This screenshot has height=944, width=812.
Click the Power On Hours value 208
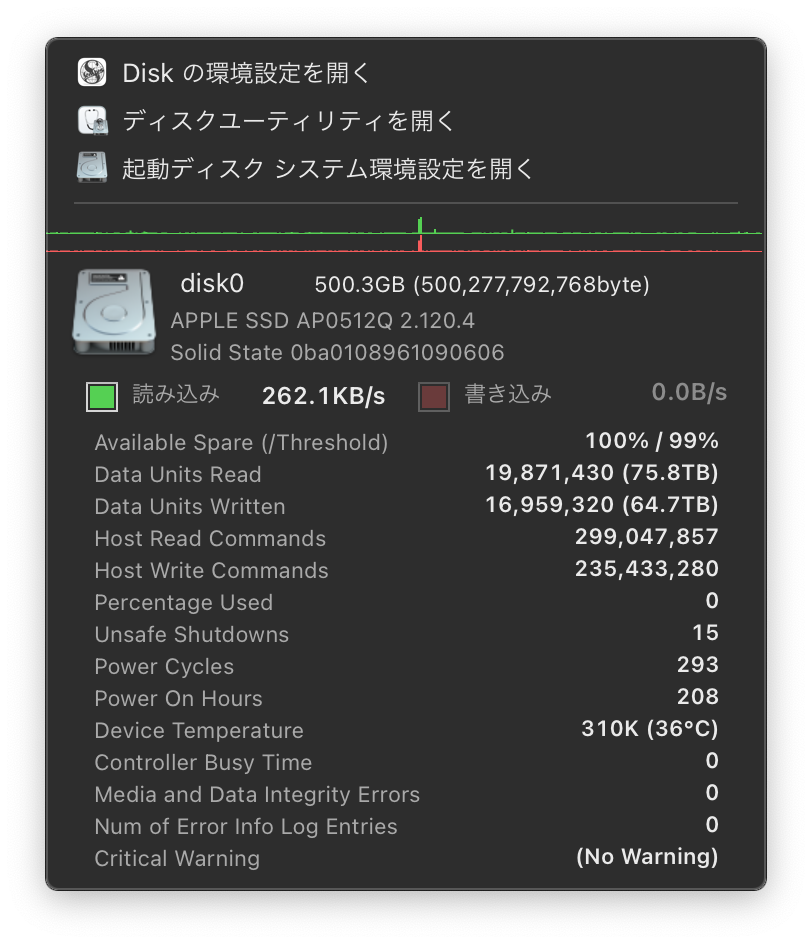coord(698,696)
